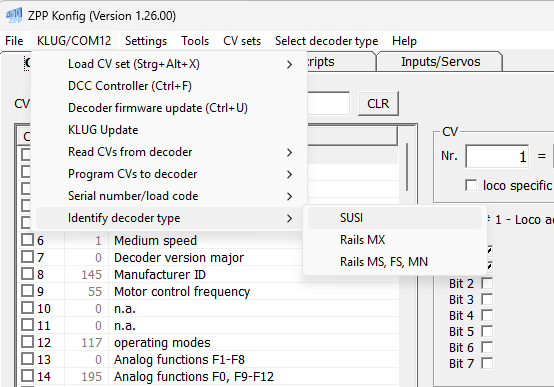554x387 pixels.
Task: Select the Manufacturer ID value 145
Action: tap(92, 275)
